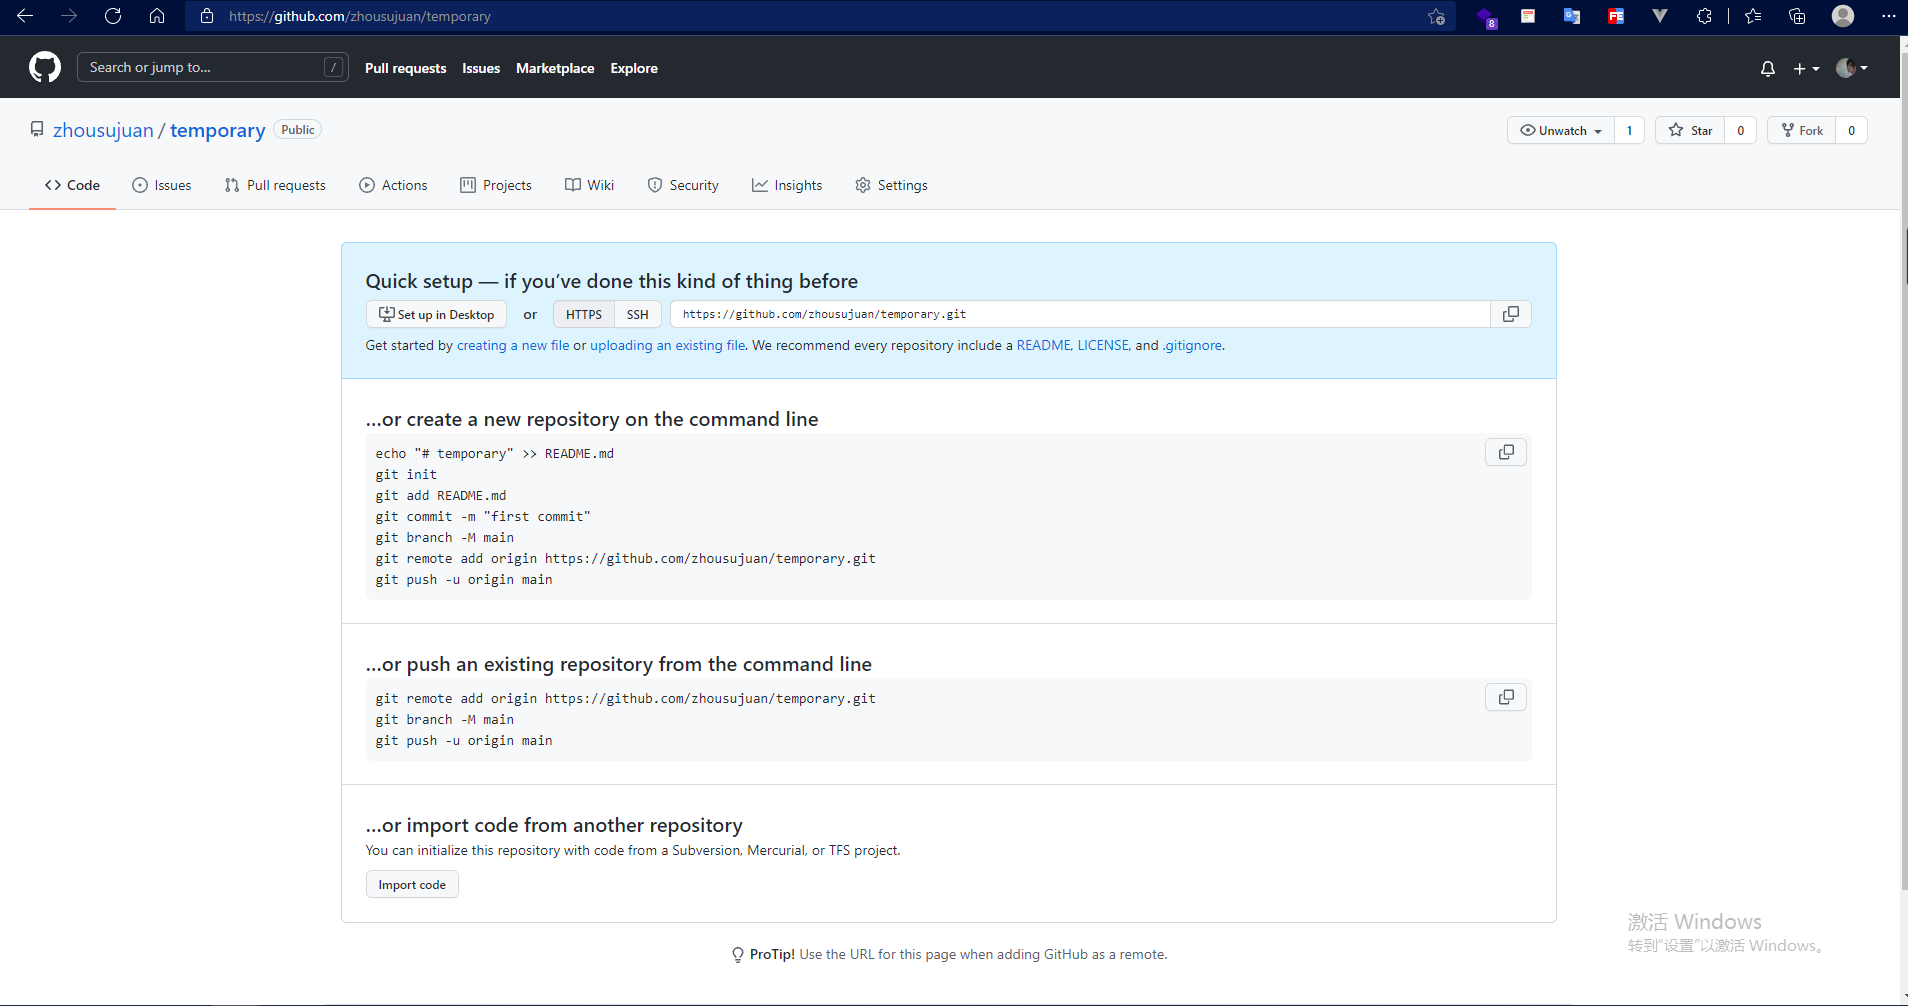The image size is (1908, 1006).
Task: Open Marketplace in the header
Action: pyautogui.click(x=555, y=68)
